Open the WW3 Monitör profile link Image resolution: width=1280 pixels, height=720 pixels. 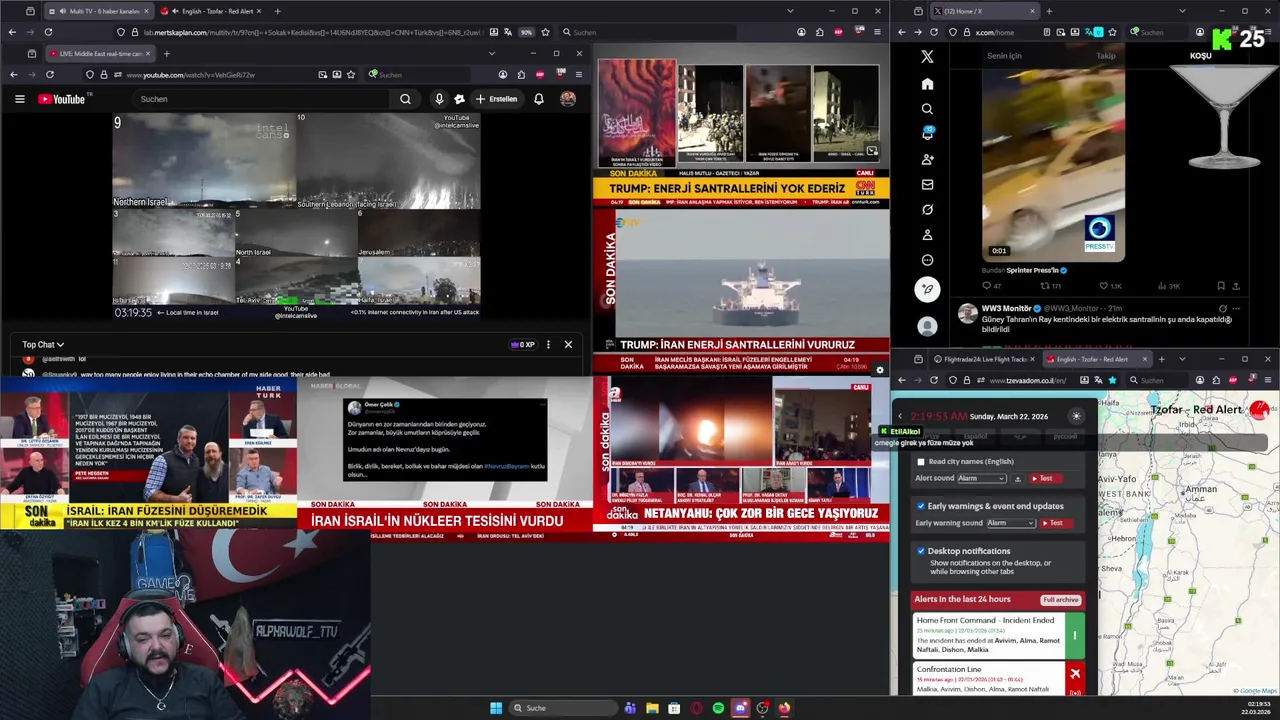1006,308
